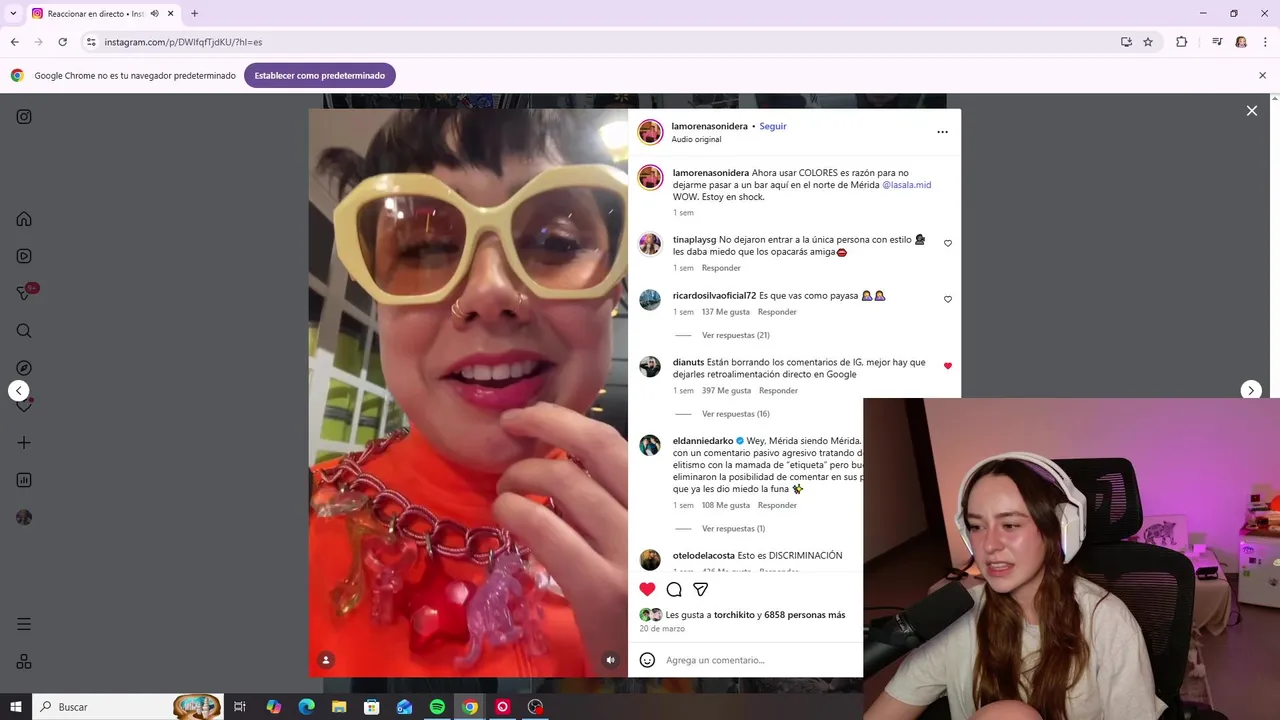Screen dimensions: 1280x720
Task: Like tinaplaysg's comment
Action: tap(948, 243)
